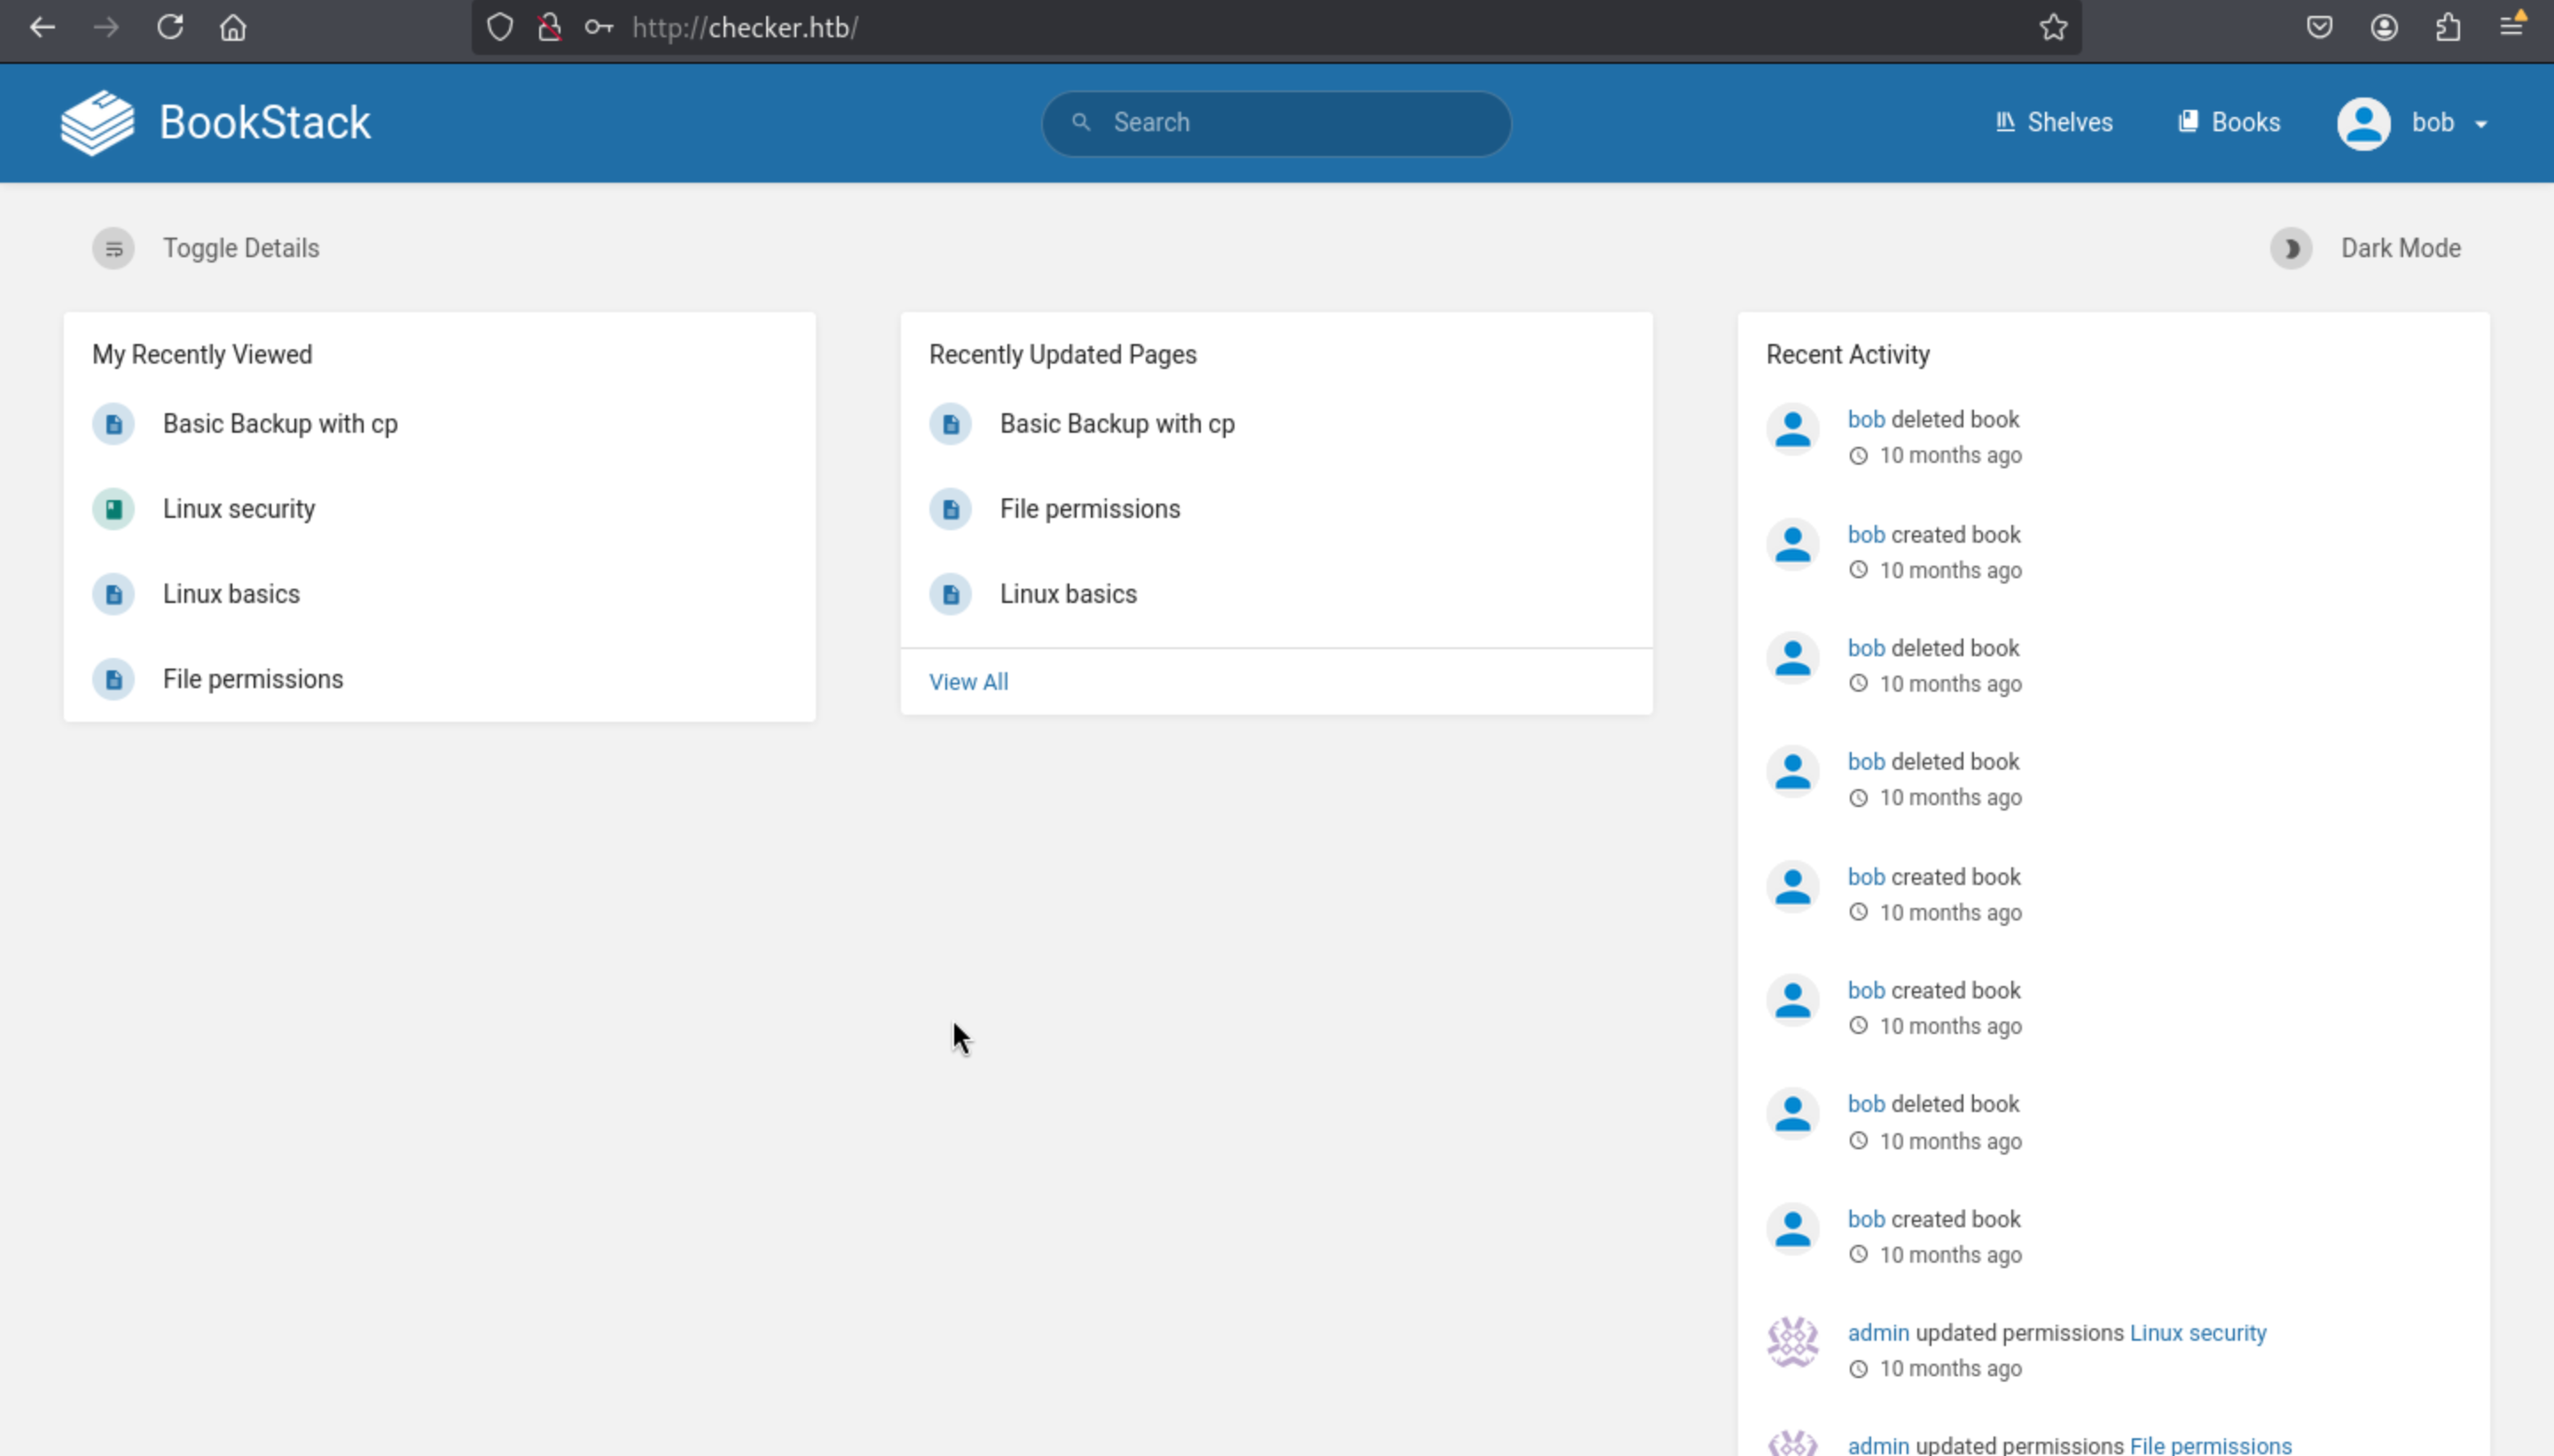This screenshot has height=1456, width=2554.
Task: Click bob's user avatar in header
Action: click(2364, 123)
